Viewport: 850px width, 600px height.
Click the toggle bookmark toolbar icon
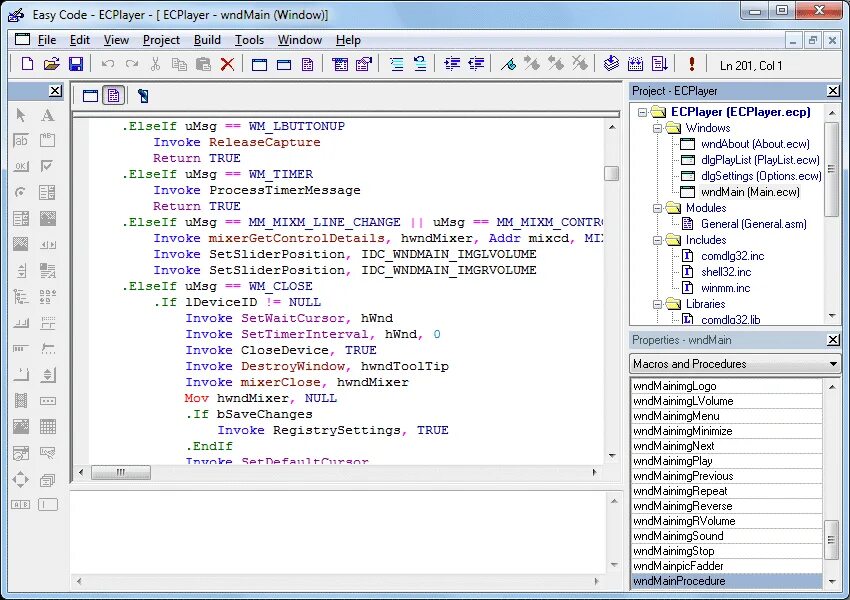508,64
